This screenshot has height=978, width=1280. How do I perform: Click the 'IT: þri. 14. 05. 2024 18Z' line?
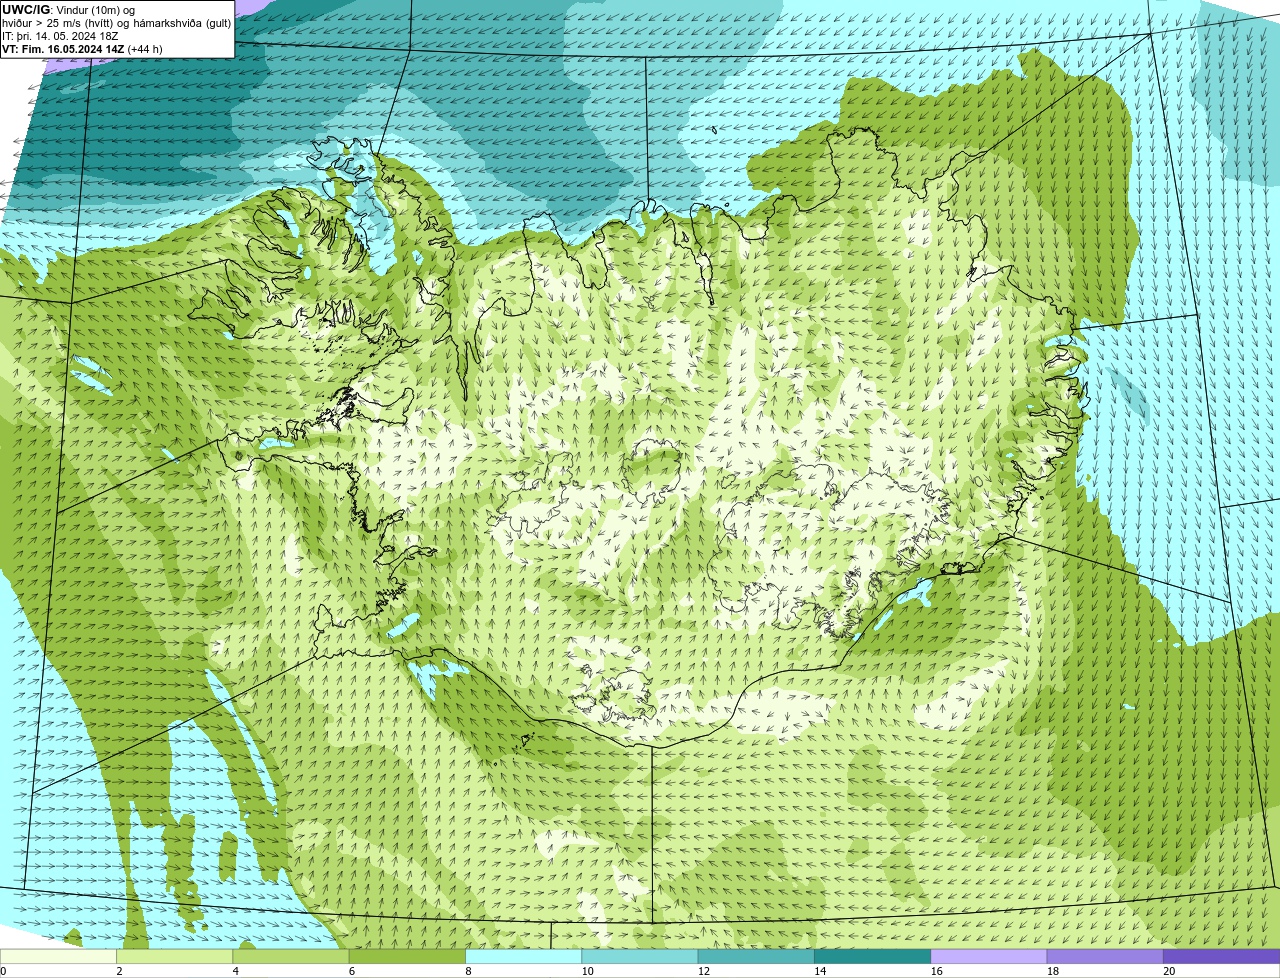pos(61,35)
